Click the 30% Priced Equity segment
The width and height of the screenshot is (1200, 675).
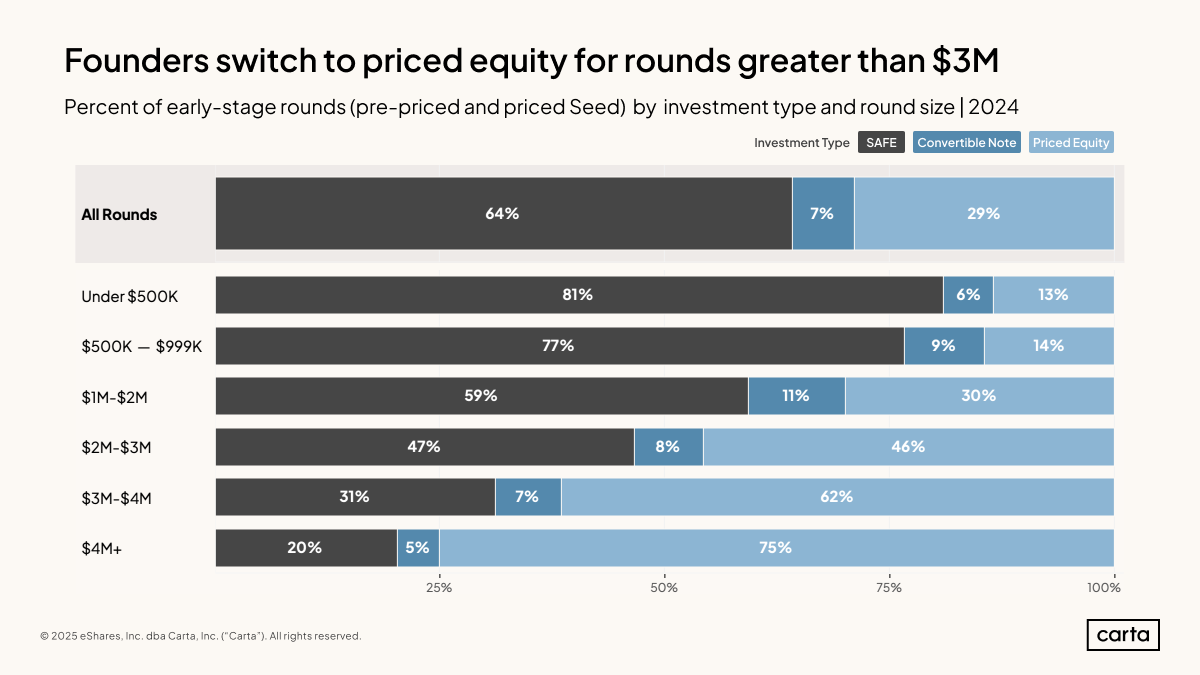pyautogui.click(x=979, y=396)
